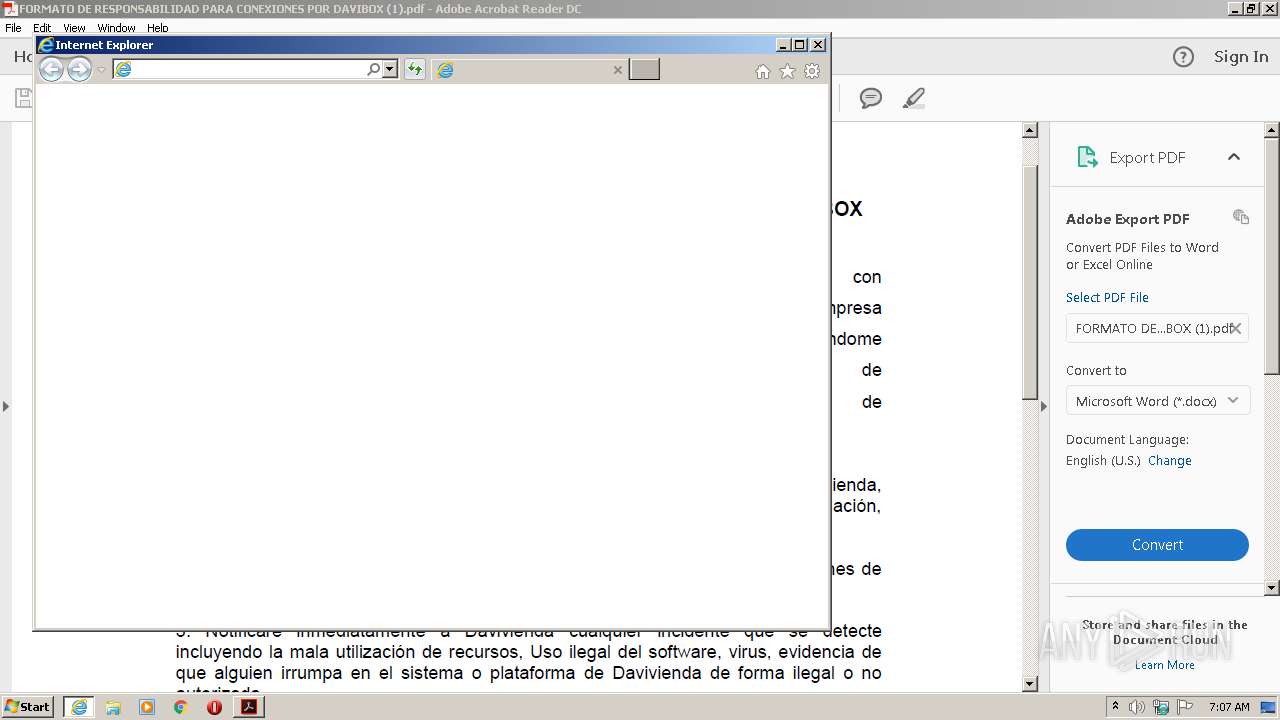This screenshot has width=1280, height=720.
Task: Click the right pane scrollbar down arrow
Action: click(x=1272, y=588)
